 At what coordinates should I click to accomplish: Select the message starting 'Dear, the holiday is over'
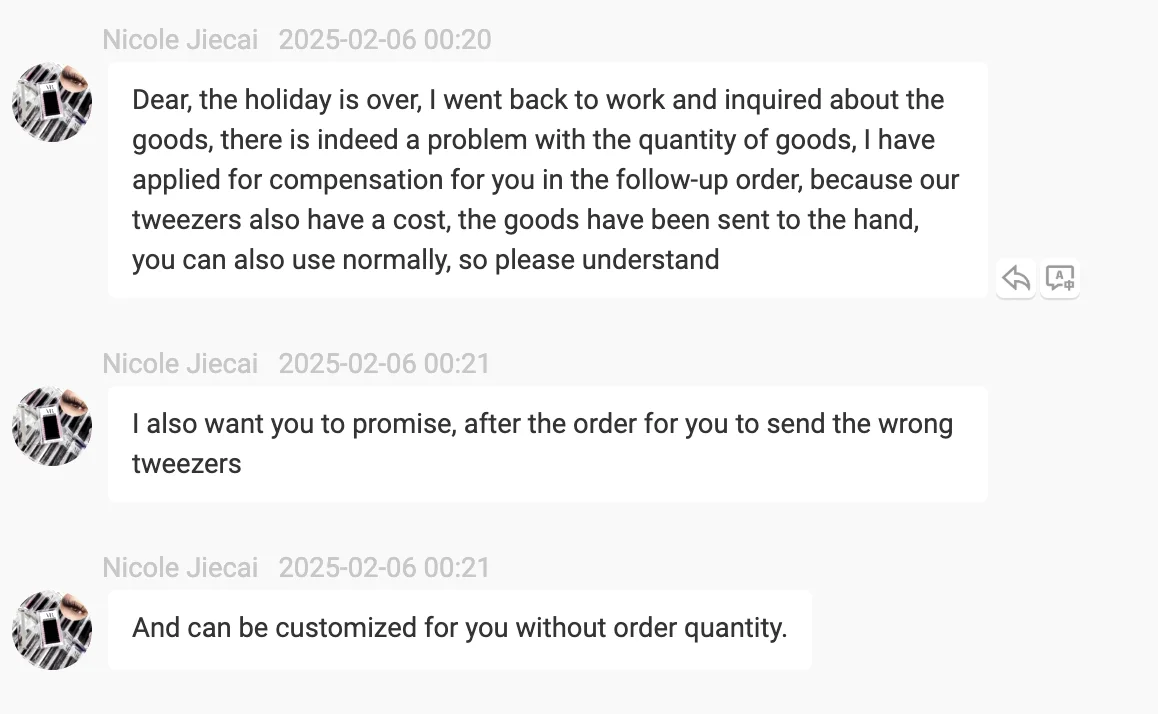(x=547, y=180)
